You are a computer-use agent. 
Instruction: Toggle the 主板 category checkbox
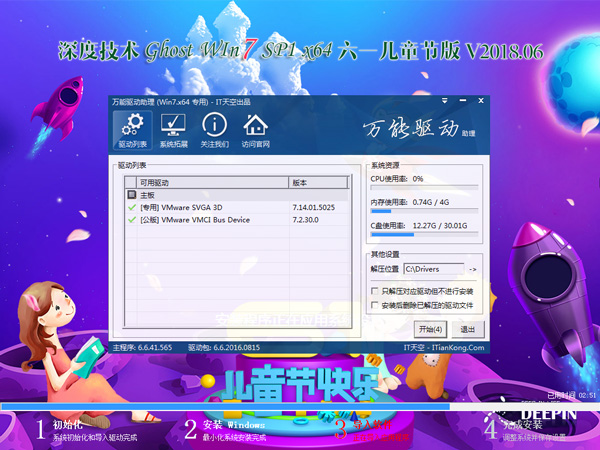point(132,195)
